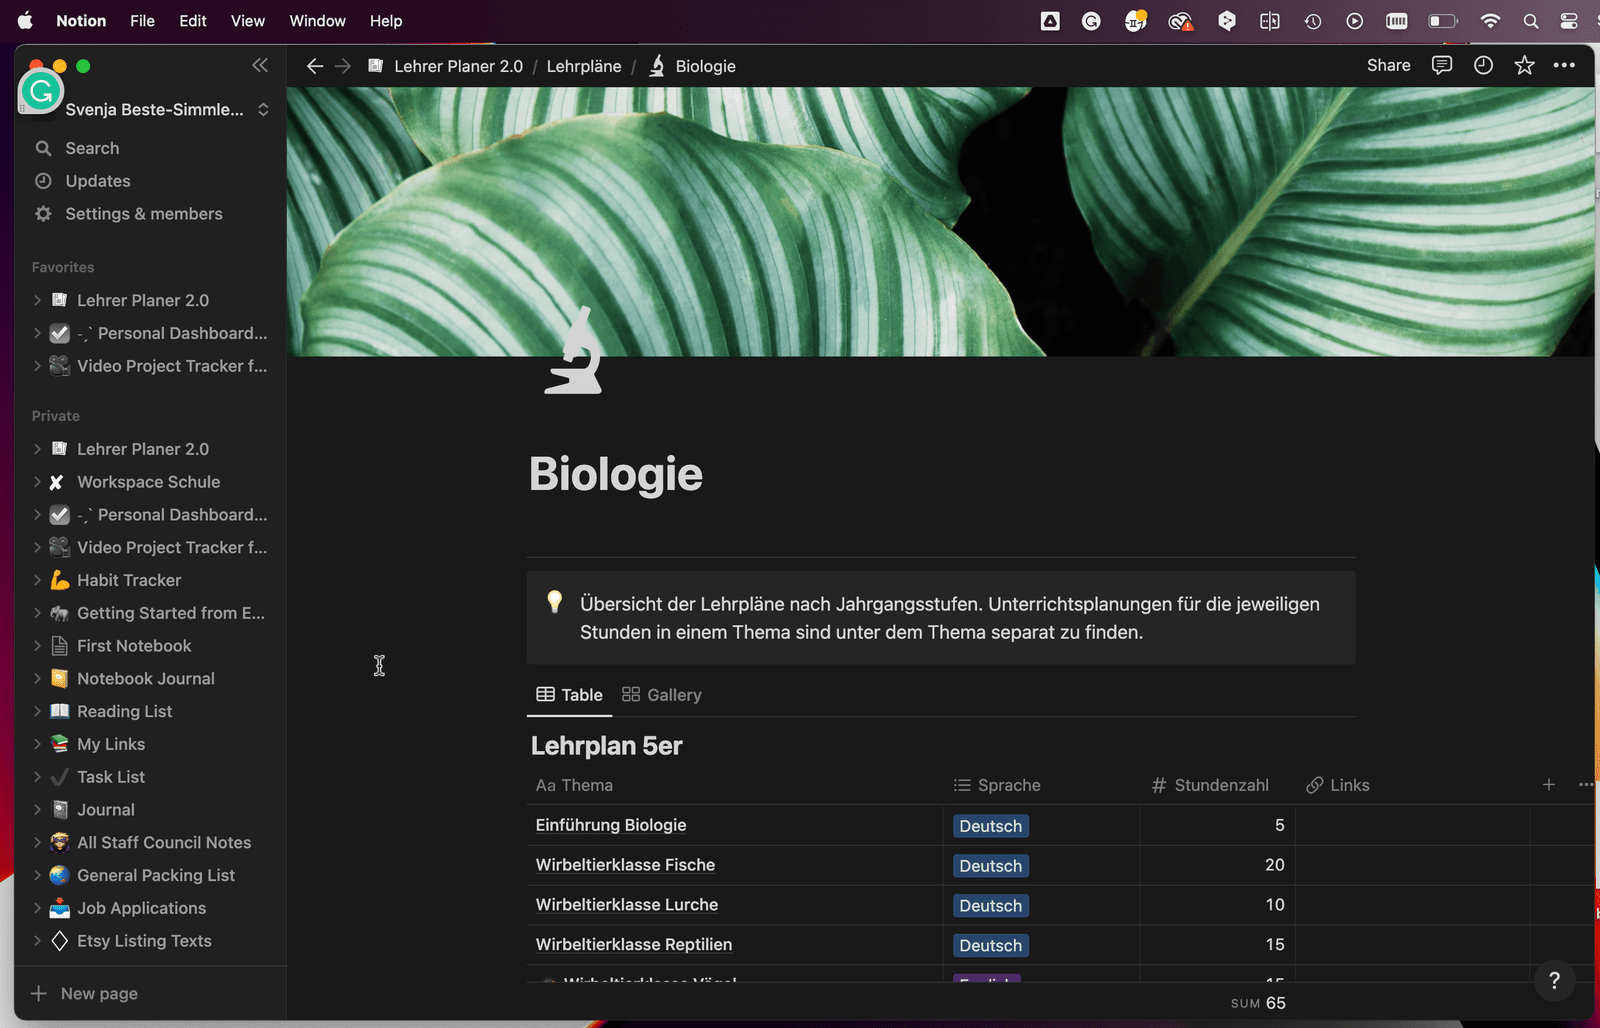This screenshot has height=1028, width=1600.
Task: Open Settings & members
Action: tap(143, 214)
